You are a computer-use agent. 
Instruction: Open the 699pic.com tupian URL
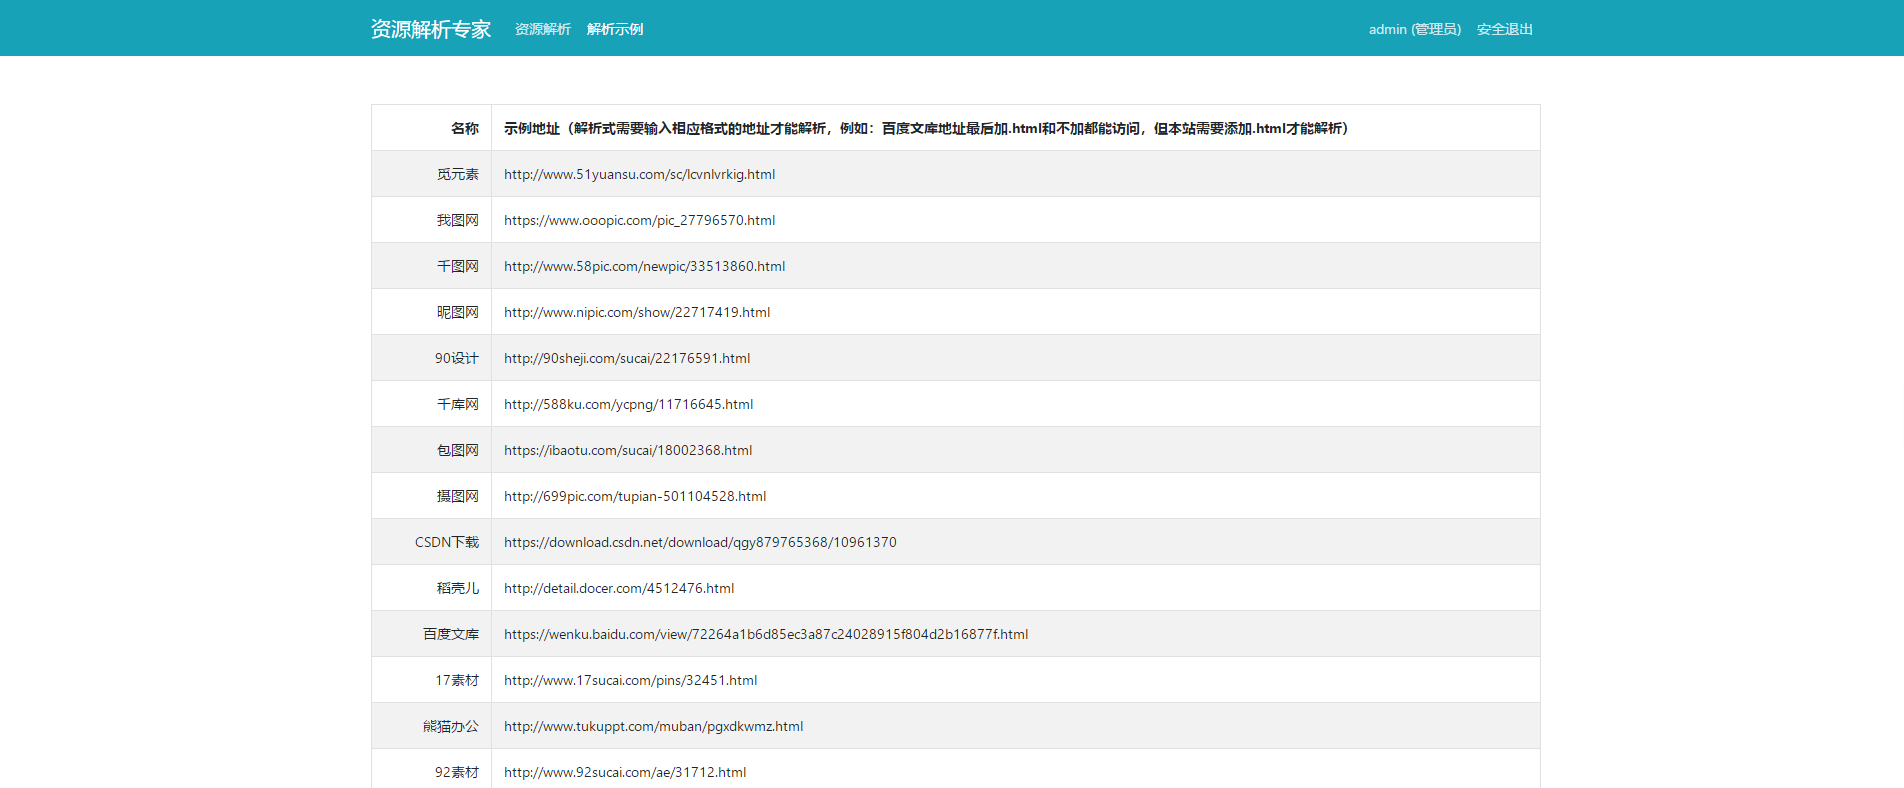pyautogui.click(x=635, y=496)
